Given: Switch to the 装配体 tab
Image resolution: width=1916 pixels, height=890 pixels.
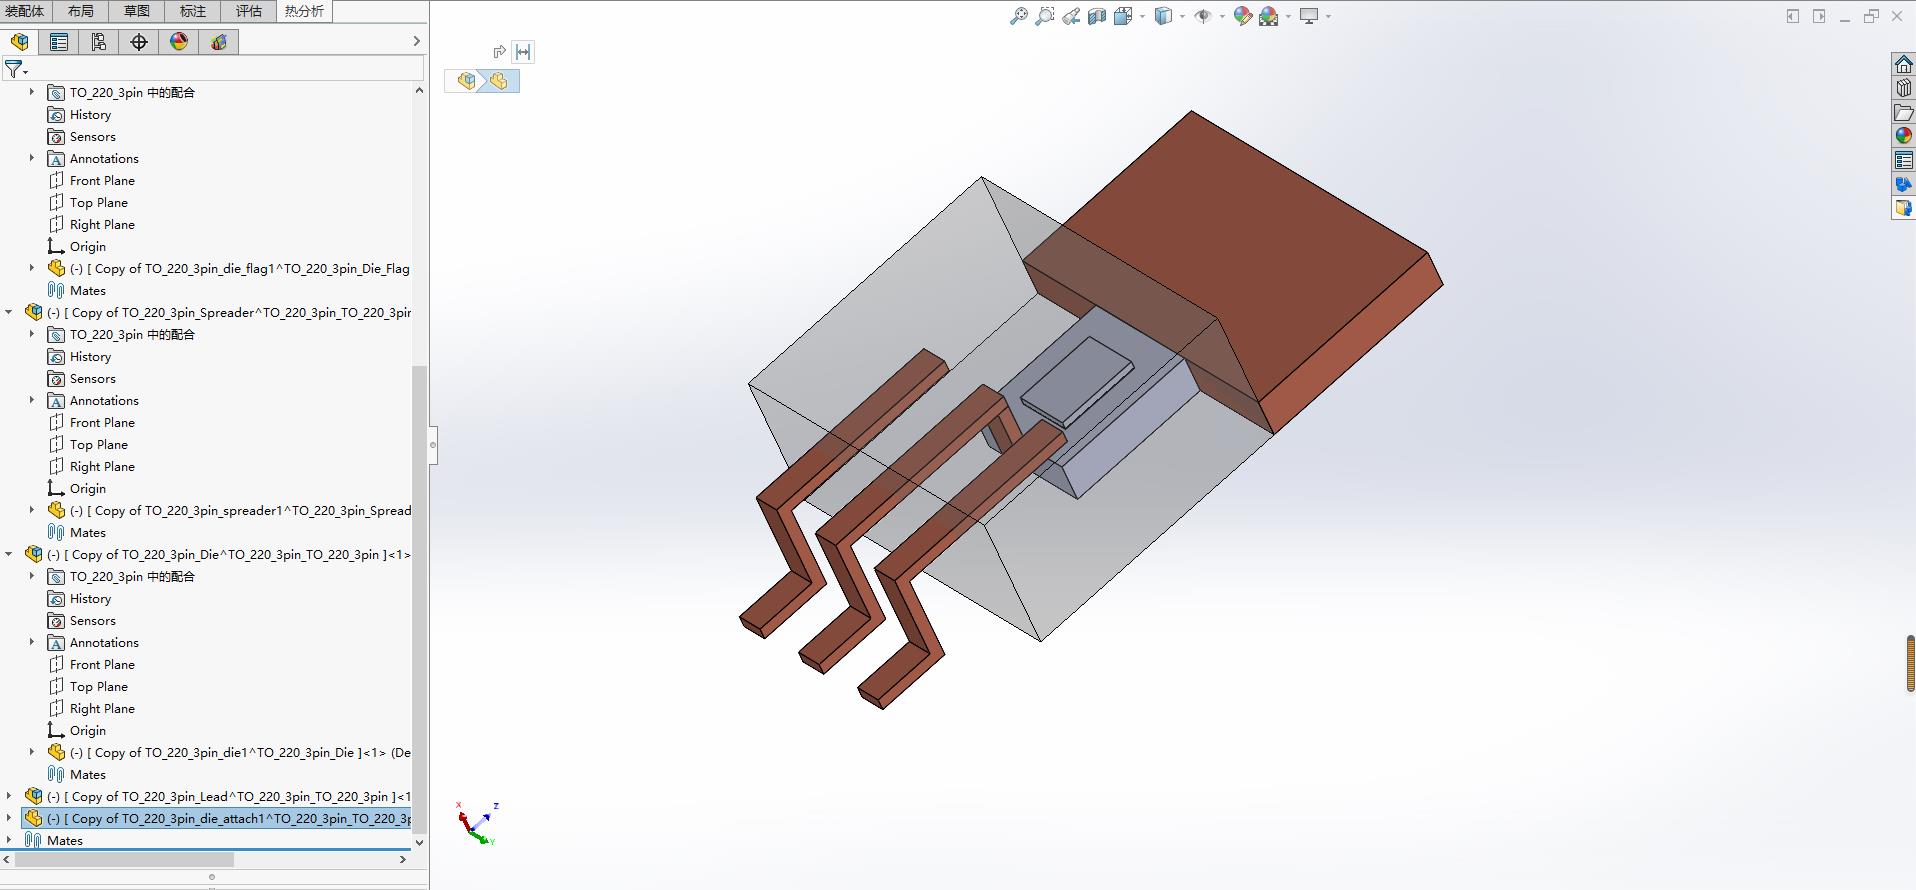Looking at the screenshot, I should click(x=24, y=11).
